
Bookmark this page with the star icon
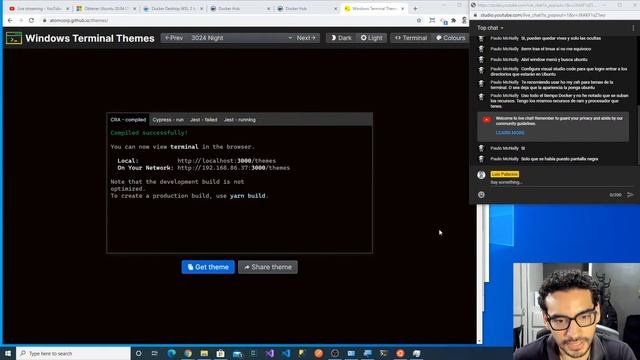[x=419, y=20]
